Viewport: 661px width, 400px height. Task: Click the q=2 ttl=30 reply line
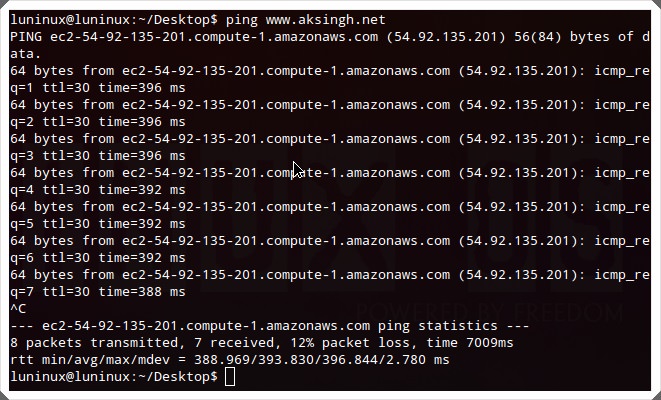[x=98, y=122]
